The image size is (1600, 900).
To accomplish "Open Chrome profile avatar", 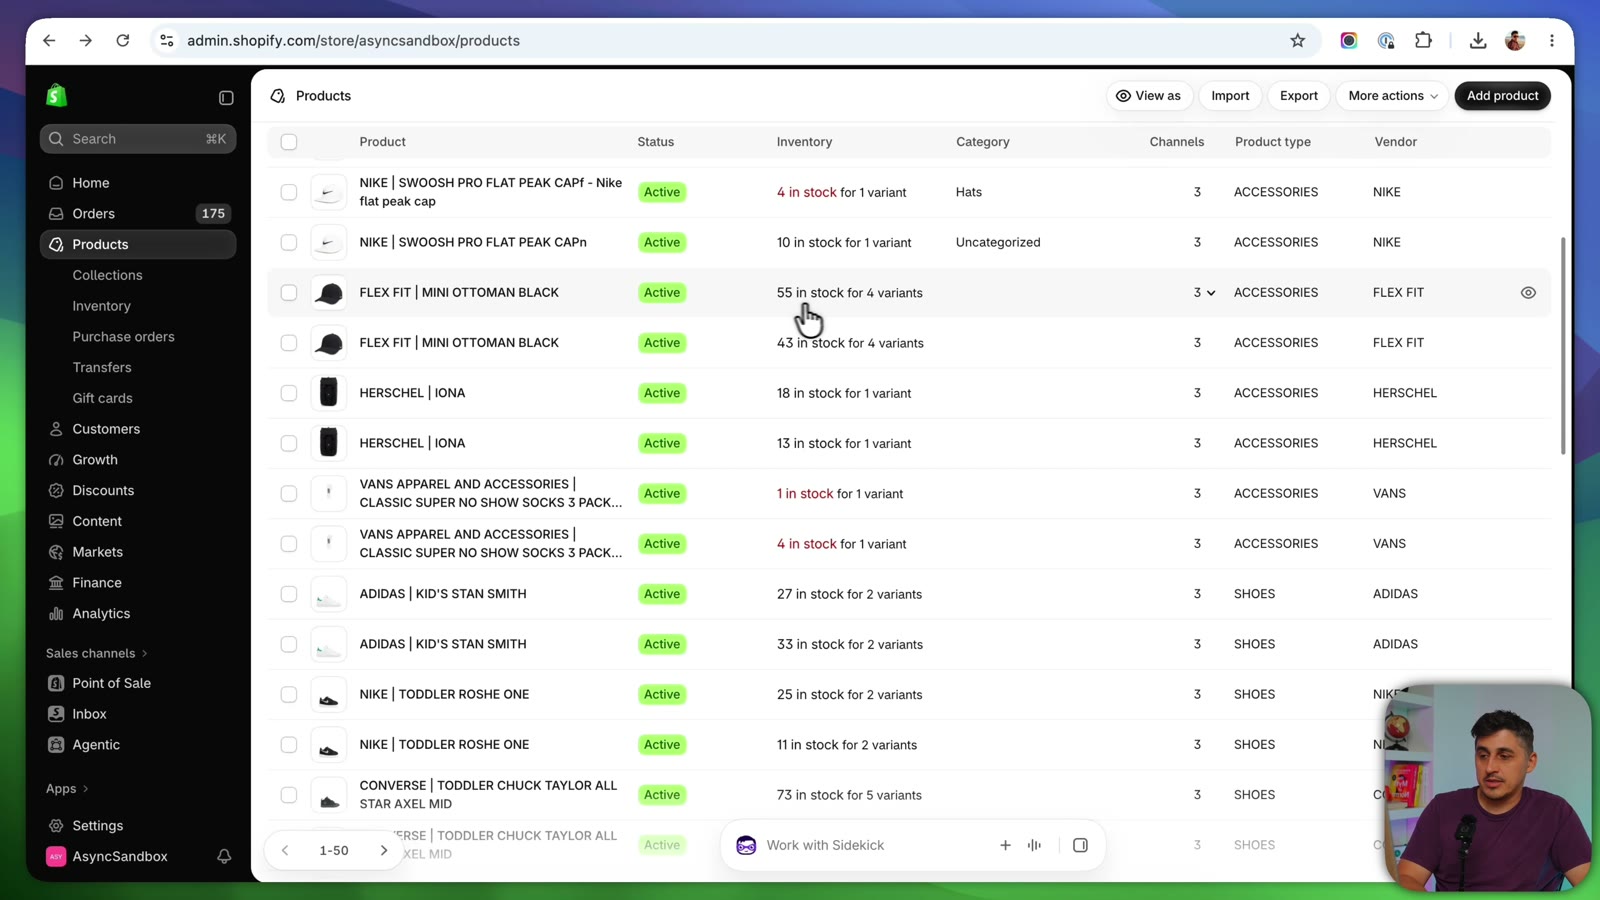I will [1515, 41].
